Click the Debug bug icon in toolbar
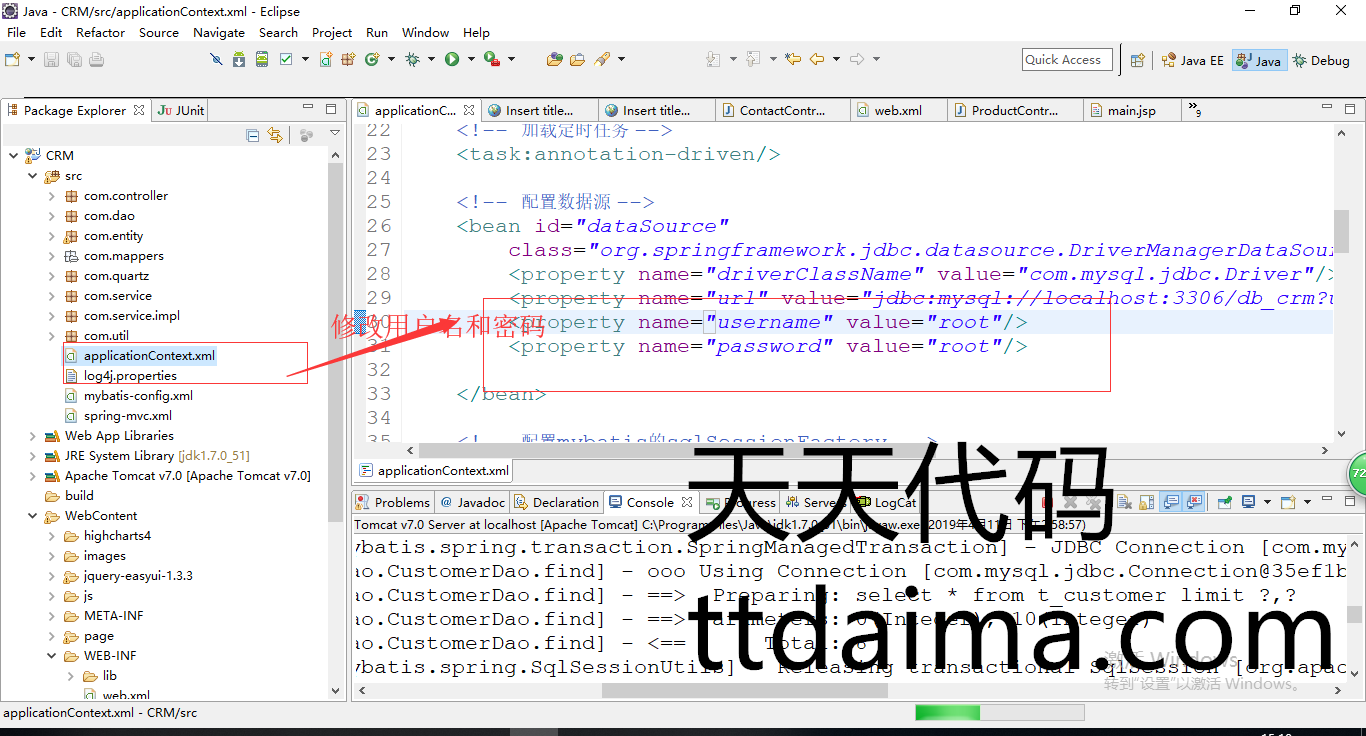The width and height of the screenshot is (1366, 736). coord(412,60)
